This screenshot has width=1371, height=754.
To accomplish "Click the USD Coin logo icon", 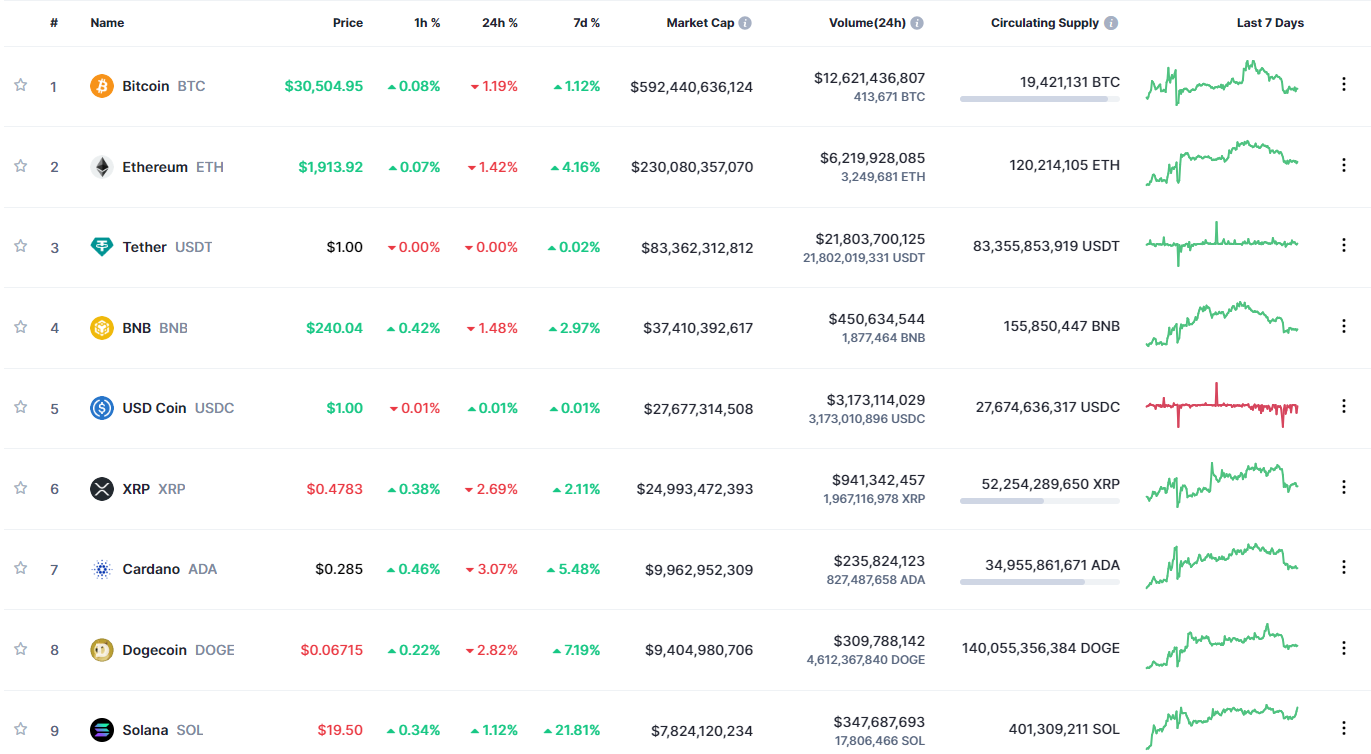I will coord(100,408).
